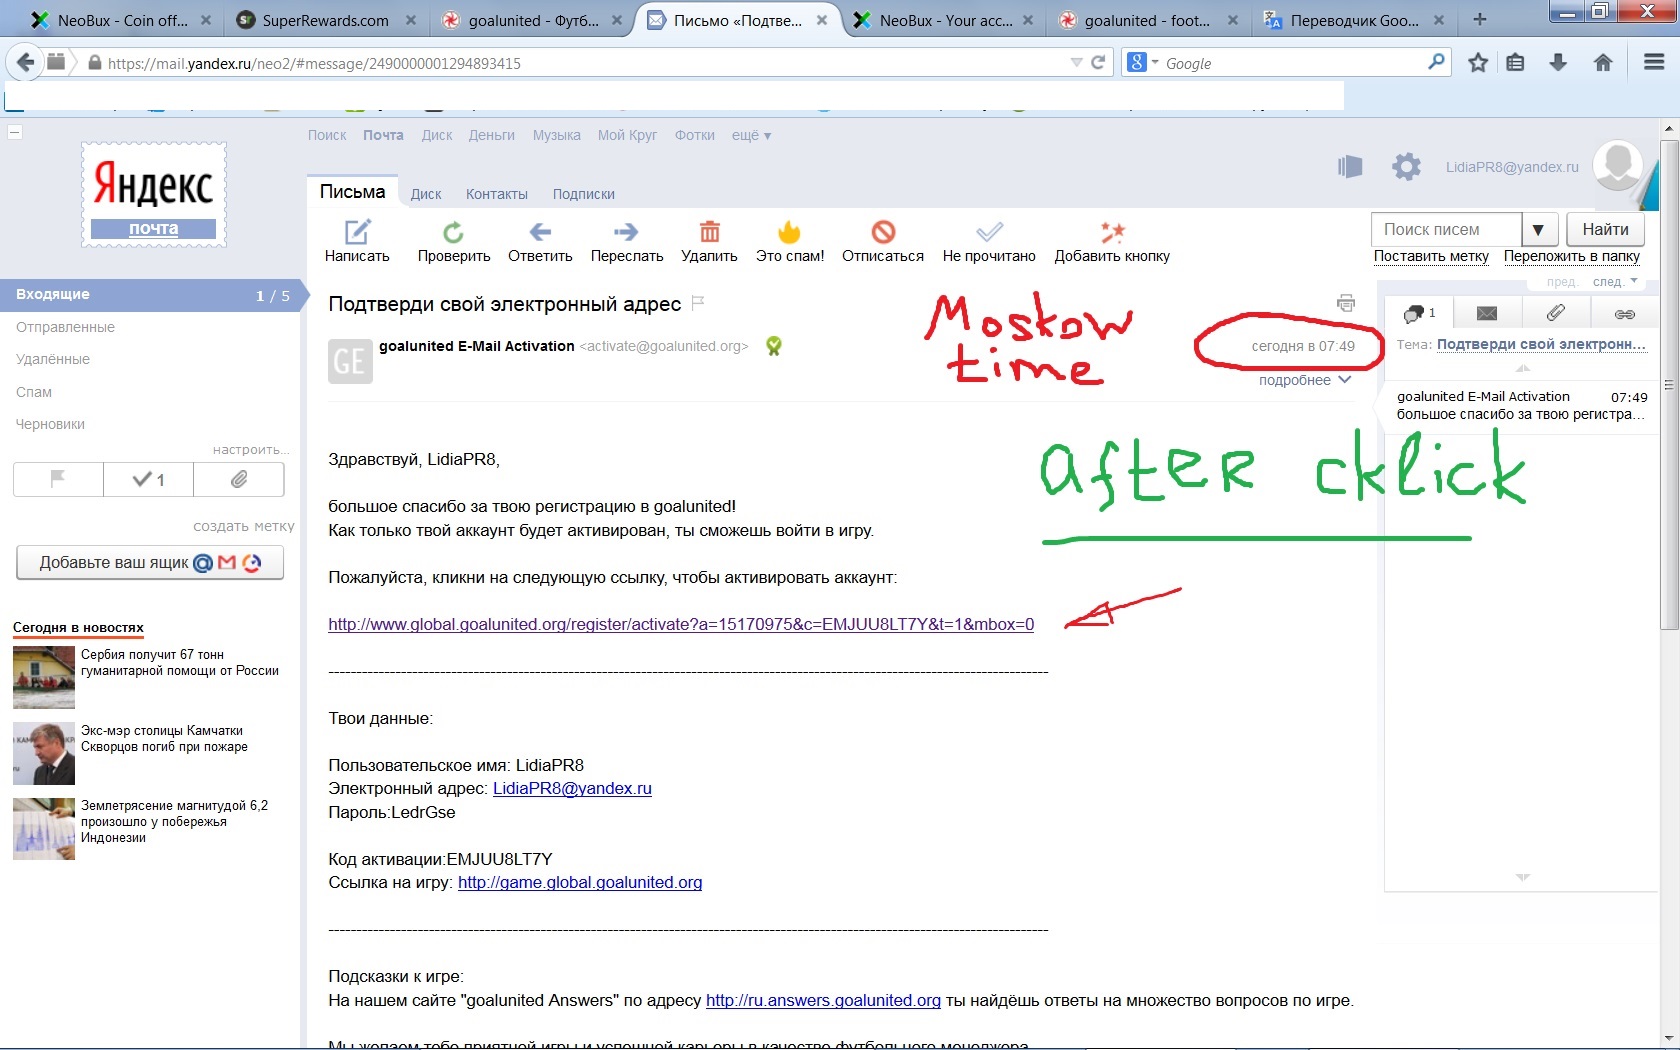The width and height of the screenshot is (1680, 1050).
Task: Open the Спам folder
Action: click(x=34, y=392)
